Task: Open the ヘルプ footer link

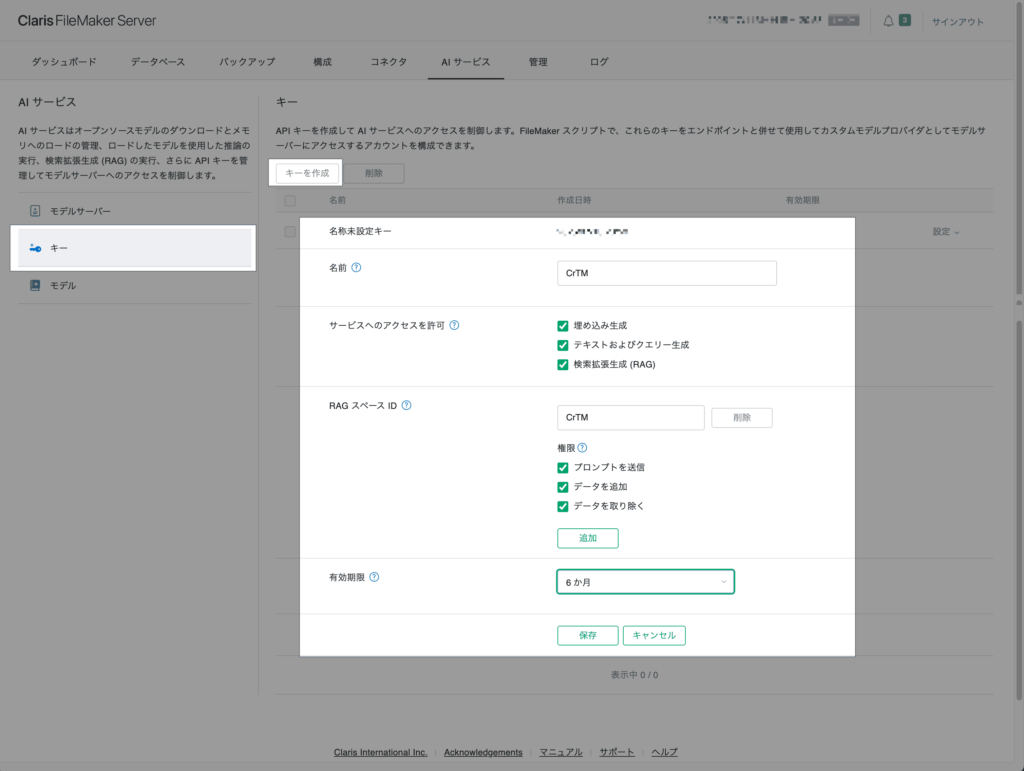Action: 664,752
